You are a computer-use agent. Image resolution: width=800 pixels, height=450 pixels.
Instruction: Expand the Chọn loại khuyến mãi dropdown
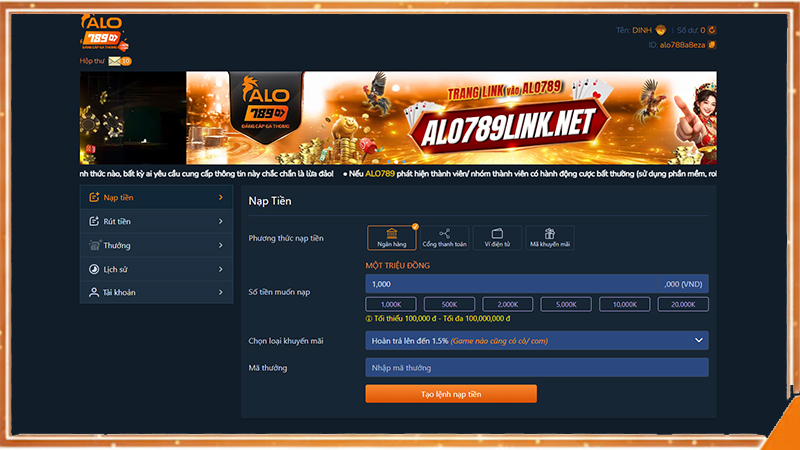coord(698,340)
